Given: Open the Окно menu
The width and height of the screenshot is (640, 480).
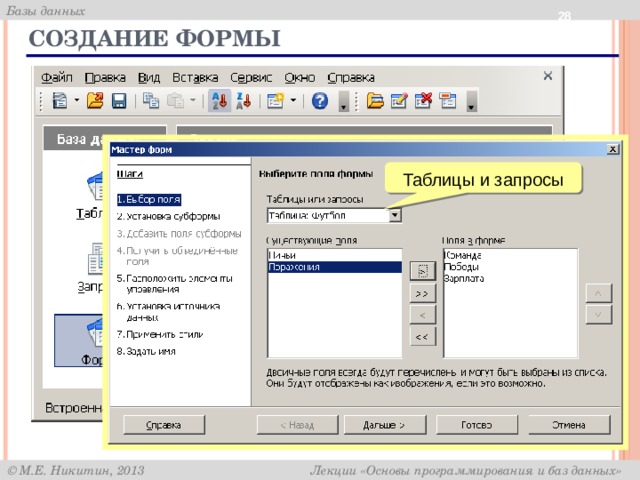Looking at the screenshot, I should click(x=300, y=78).
